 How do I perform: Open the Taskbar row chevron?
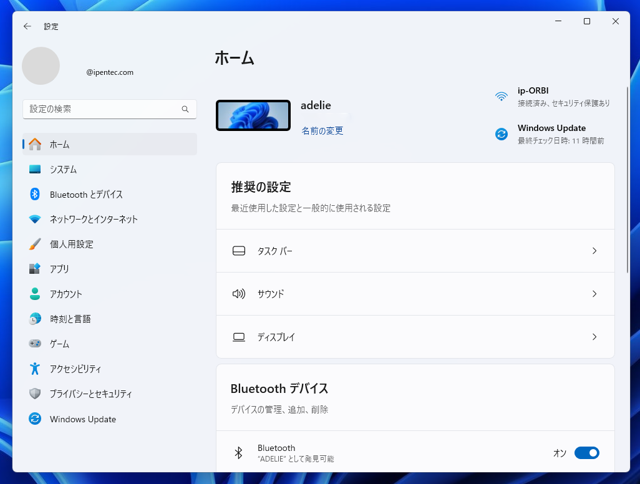(594, 251)
